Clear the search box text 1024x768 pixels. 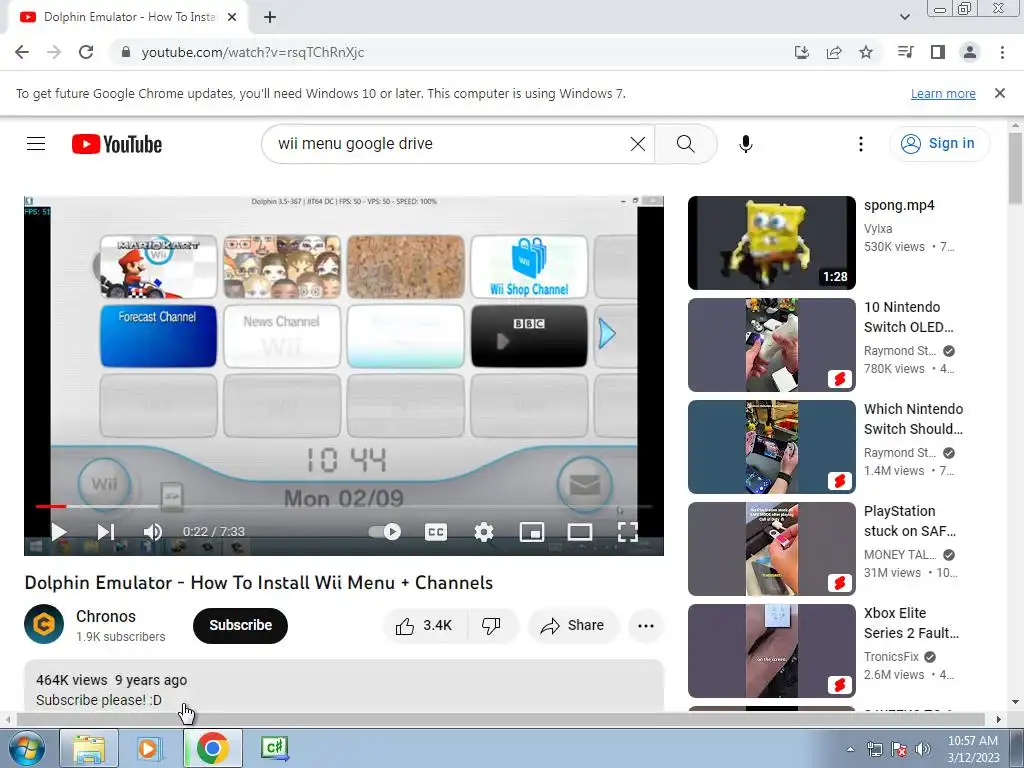coord(637,144)
